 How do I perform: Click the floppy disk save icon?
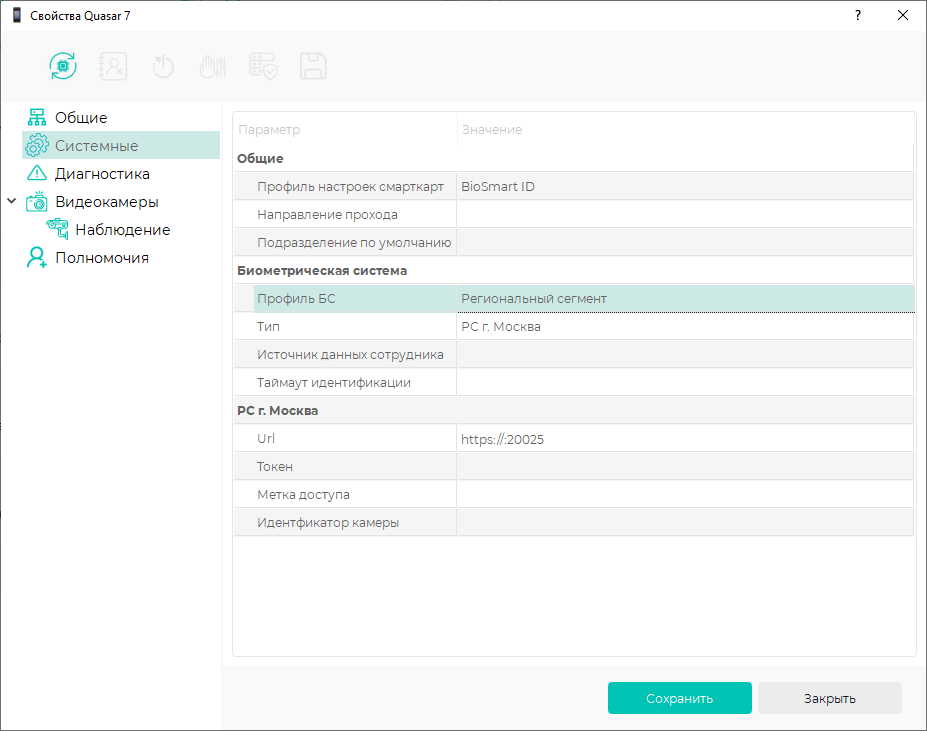click(x=313, y=66)
